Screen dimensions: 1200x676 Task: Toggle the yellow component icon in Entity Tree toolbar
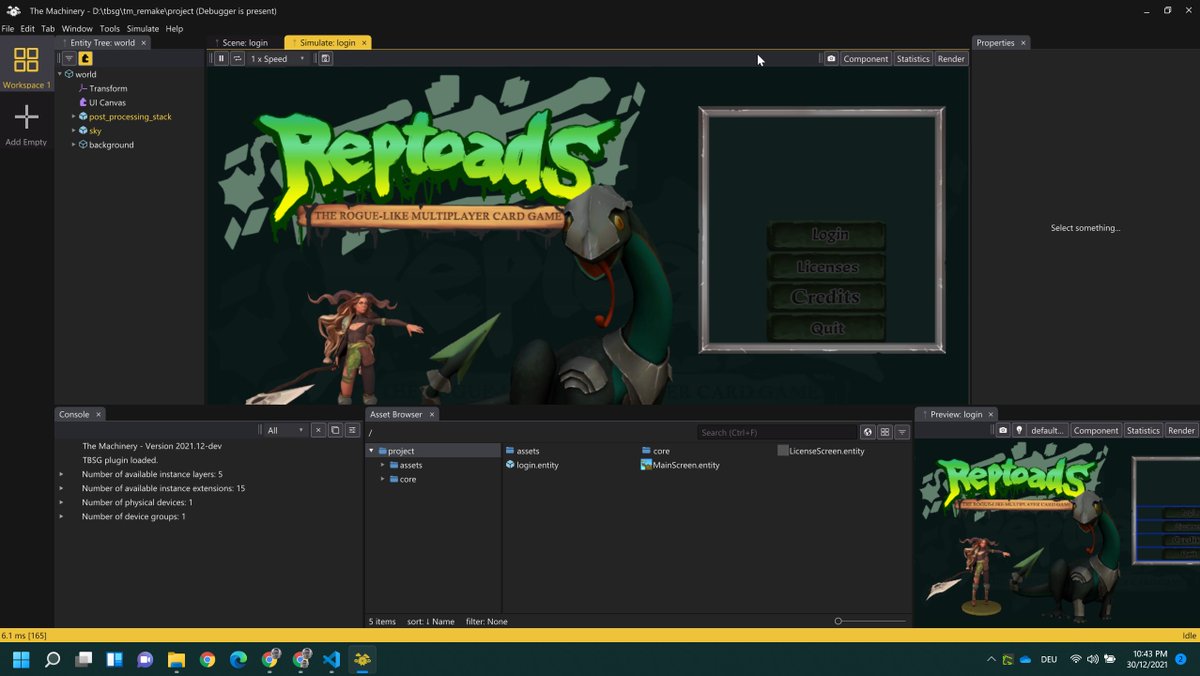(x=86, y=59)
